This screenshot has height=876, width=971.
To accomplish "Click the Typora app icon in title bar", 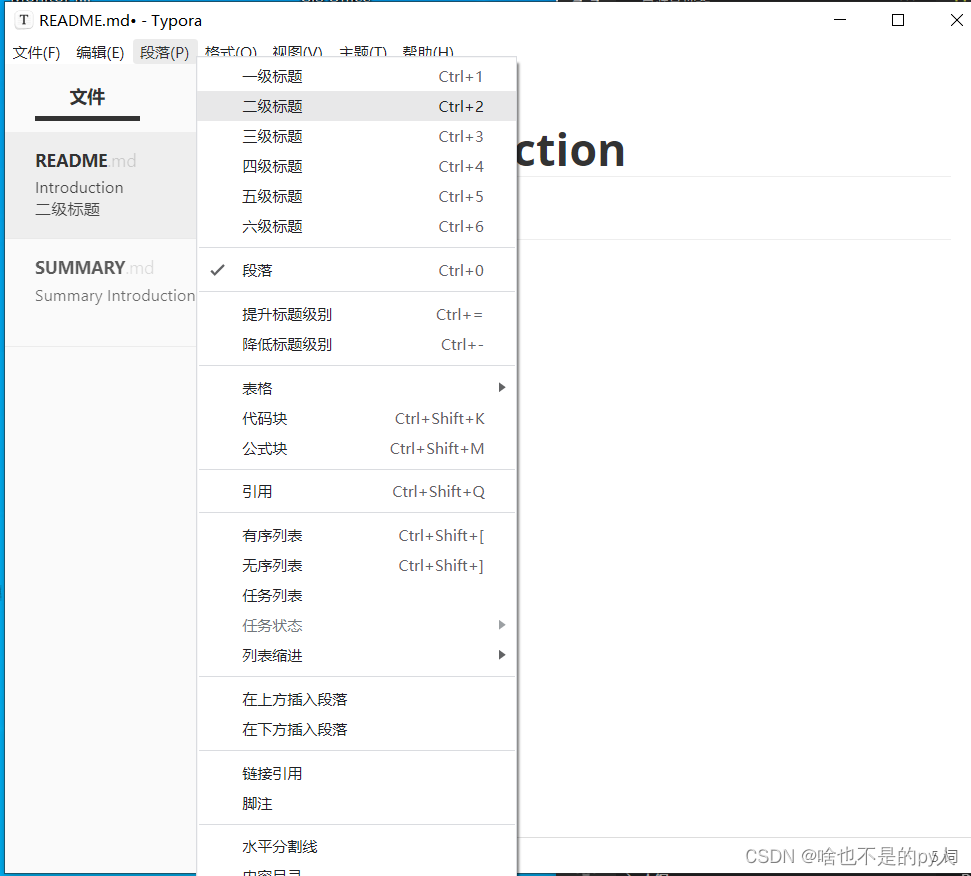I will click(x=22, y=20).
